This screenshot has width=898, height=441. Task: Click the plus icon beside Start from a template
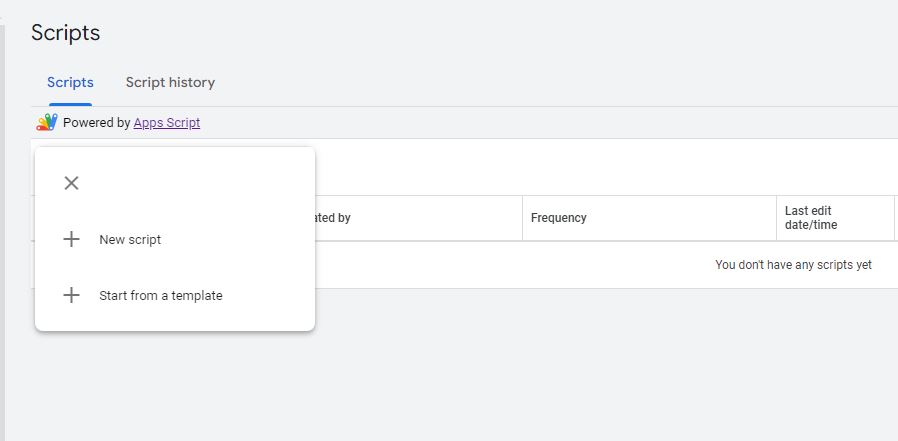click(71, 296)
